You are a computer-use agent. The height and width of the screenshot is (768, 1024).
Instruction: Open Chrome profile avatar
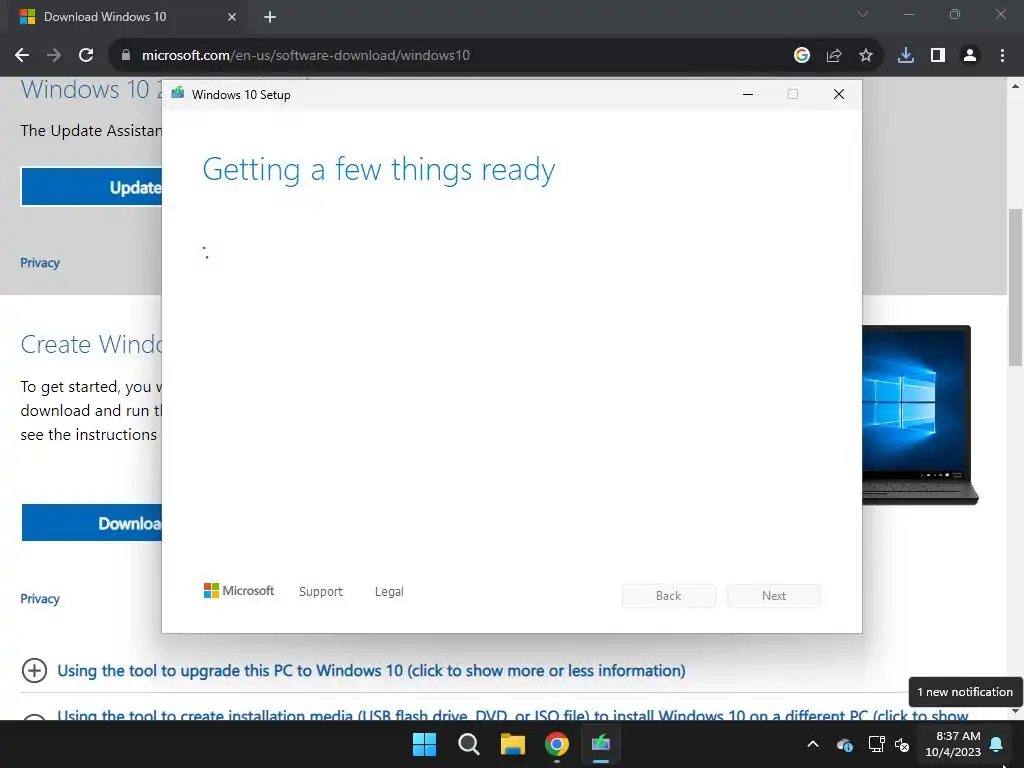[970, 56]
